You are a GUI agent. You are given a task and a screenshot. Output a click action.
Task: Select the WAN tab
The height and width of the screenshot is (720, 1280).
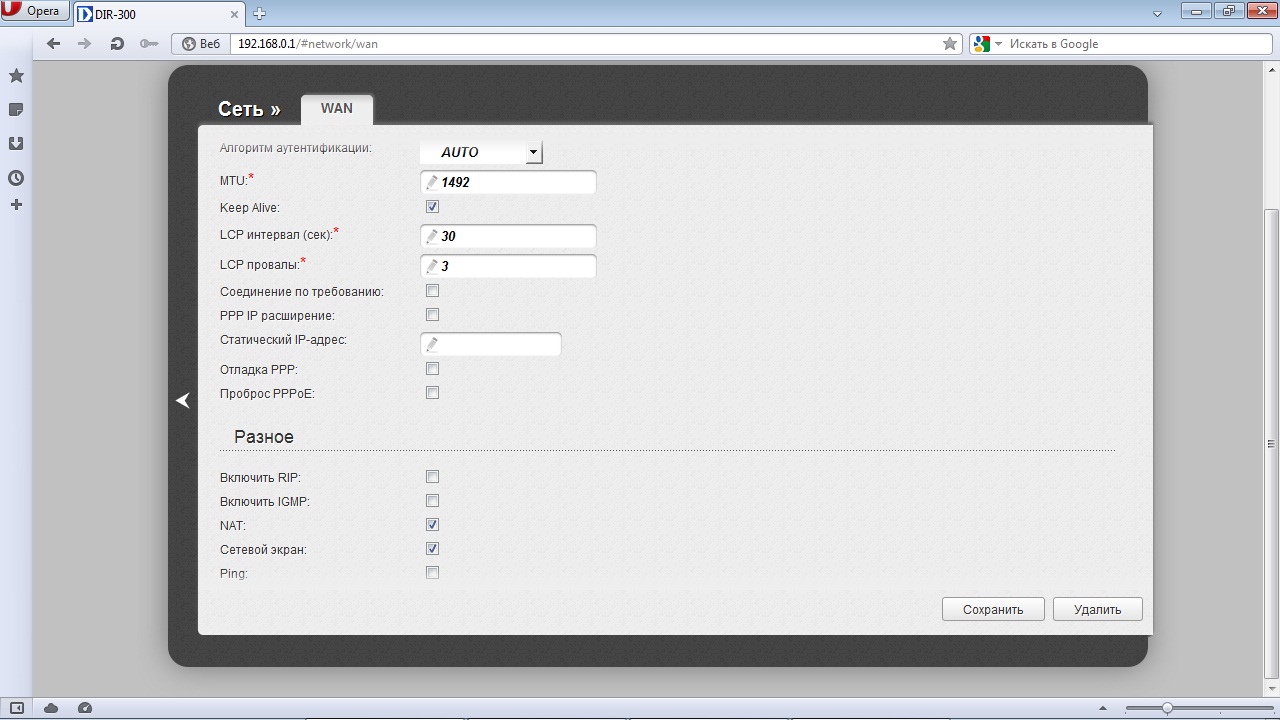(336, 109)
